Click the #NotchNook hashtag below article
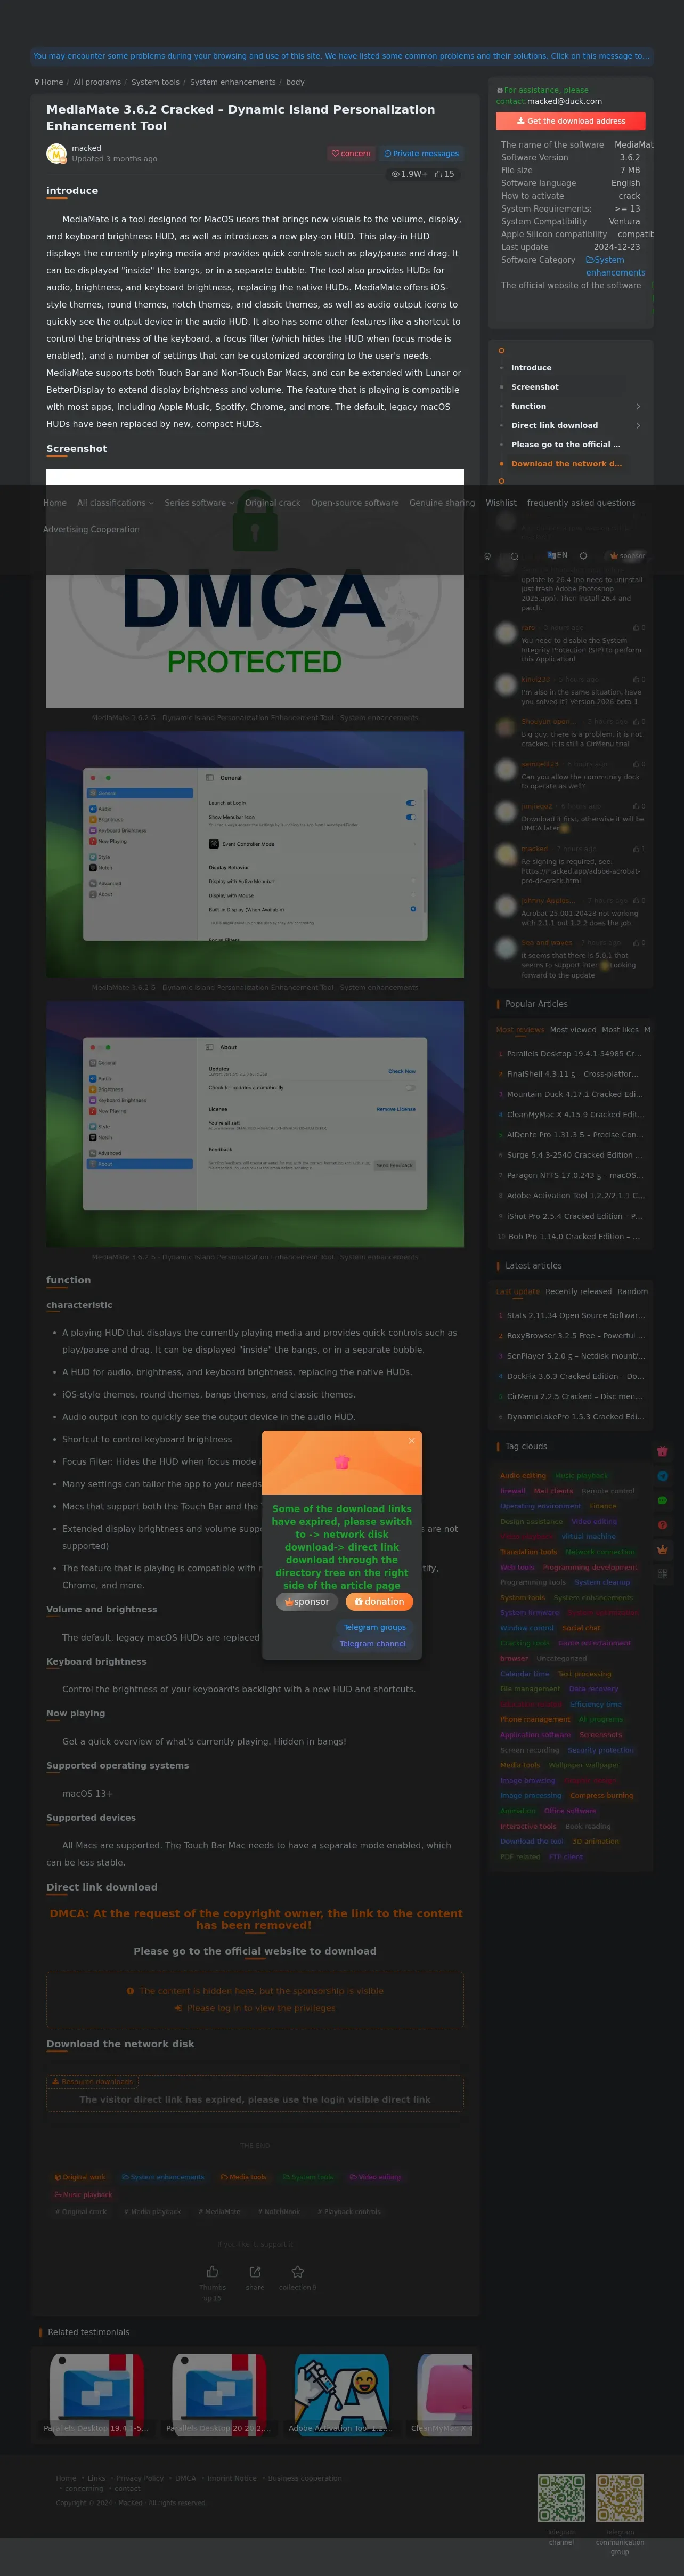 pos(279,2212)
